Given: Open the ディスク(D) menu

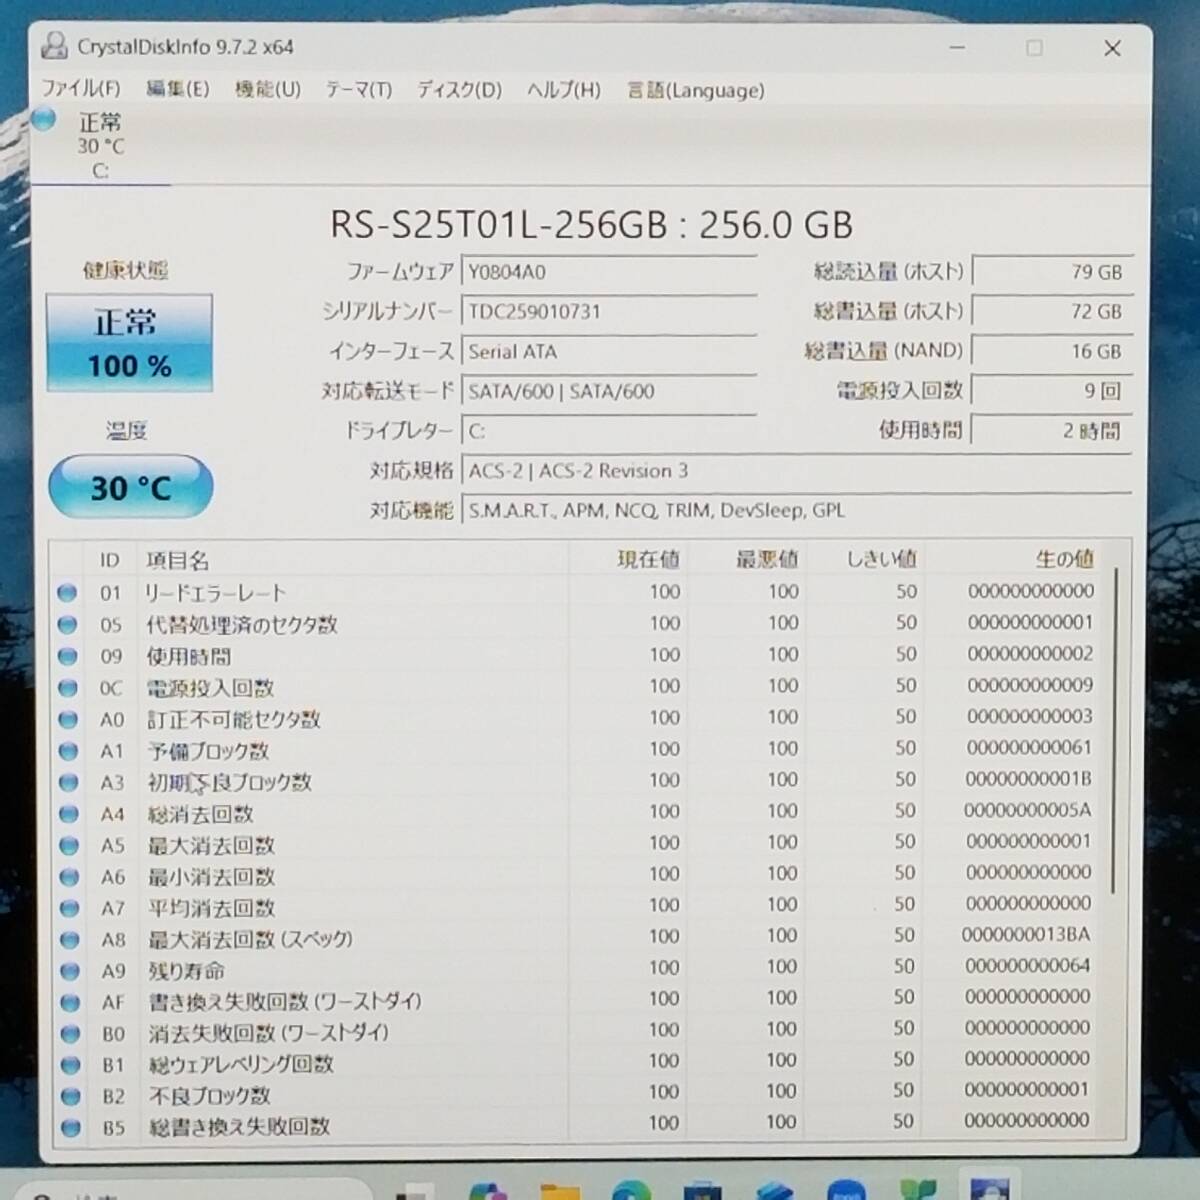Looking at the screenshot, I should coord(460,90).
